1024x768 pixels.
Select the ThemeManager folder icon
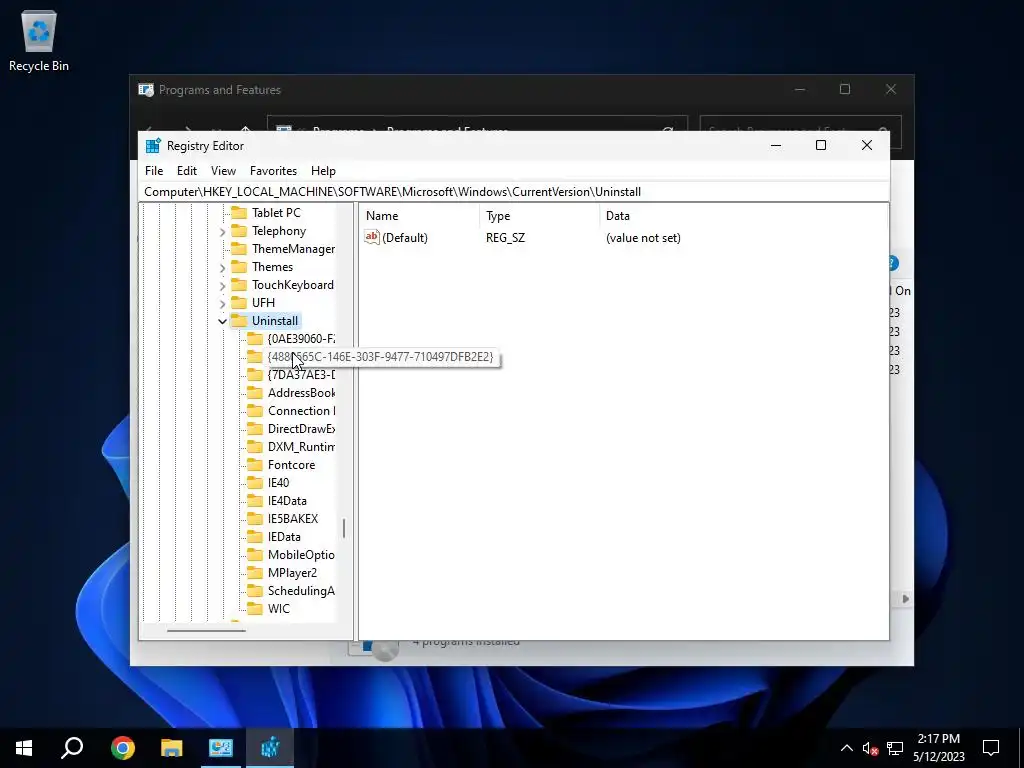[240, 249]
